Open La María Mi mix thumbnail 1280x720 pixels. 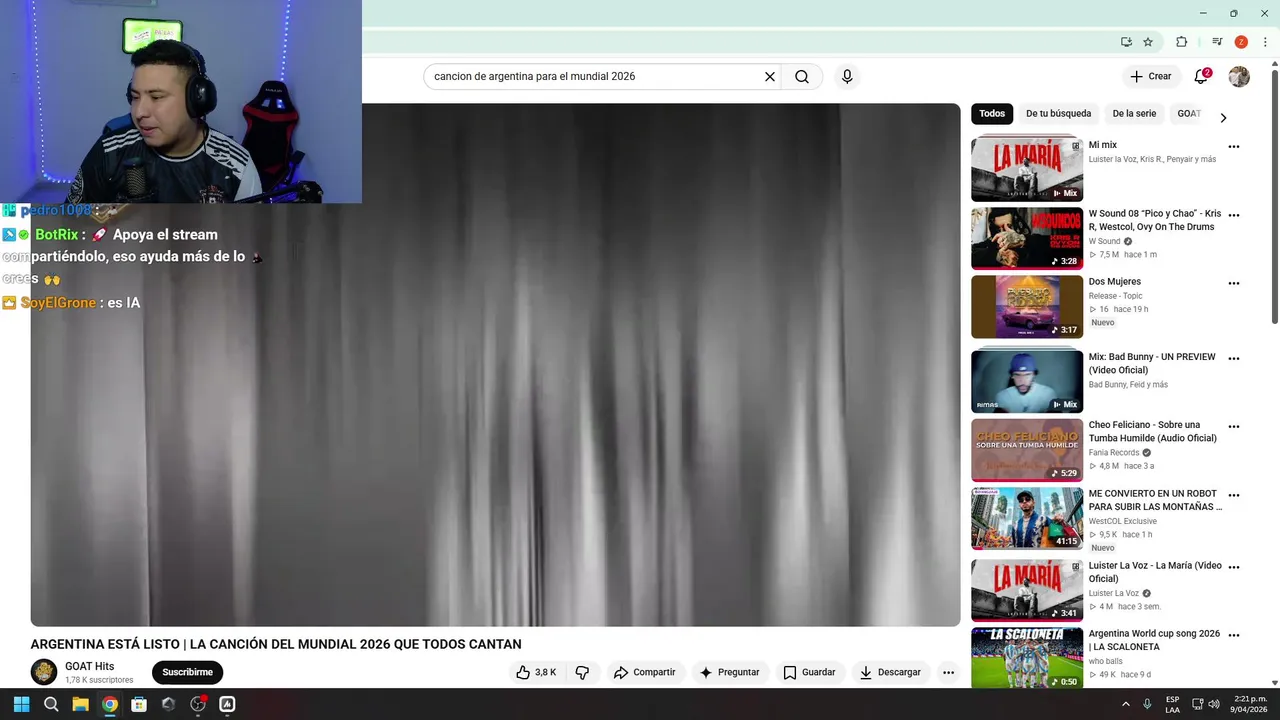click(1027, 169)
